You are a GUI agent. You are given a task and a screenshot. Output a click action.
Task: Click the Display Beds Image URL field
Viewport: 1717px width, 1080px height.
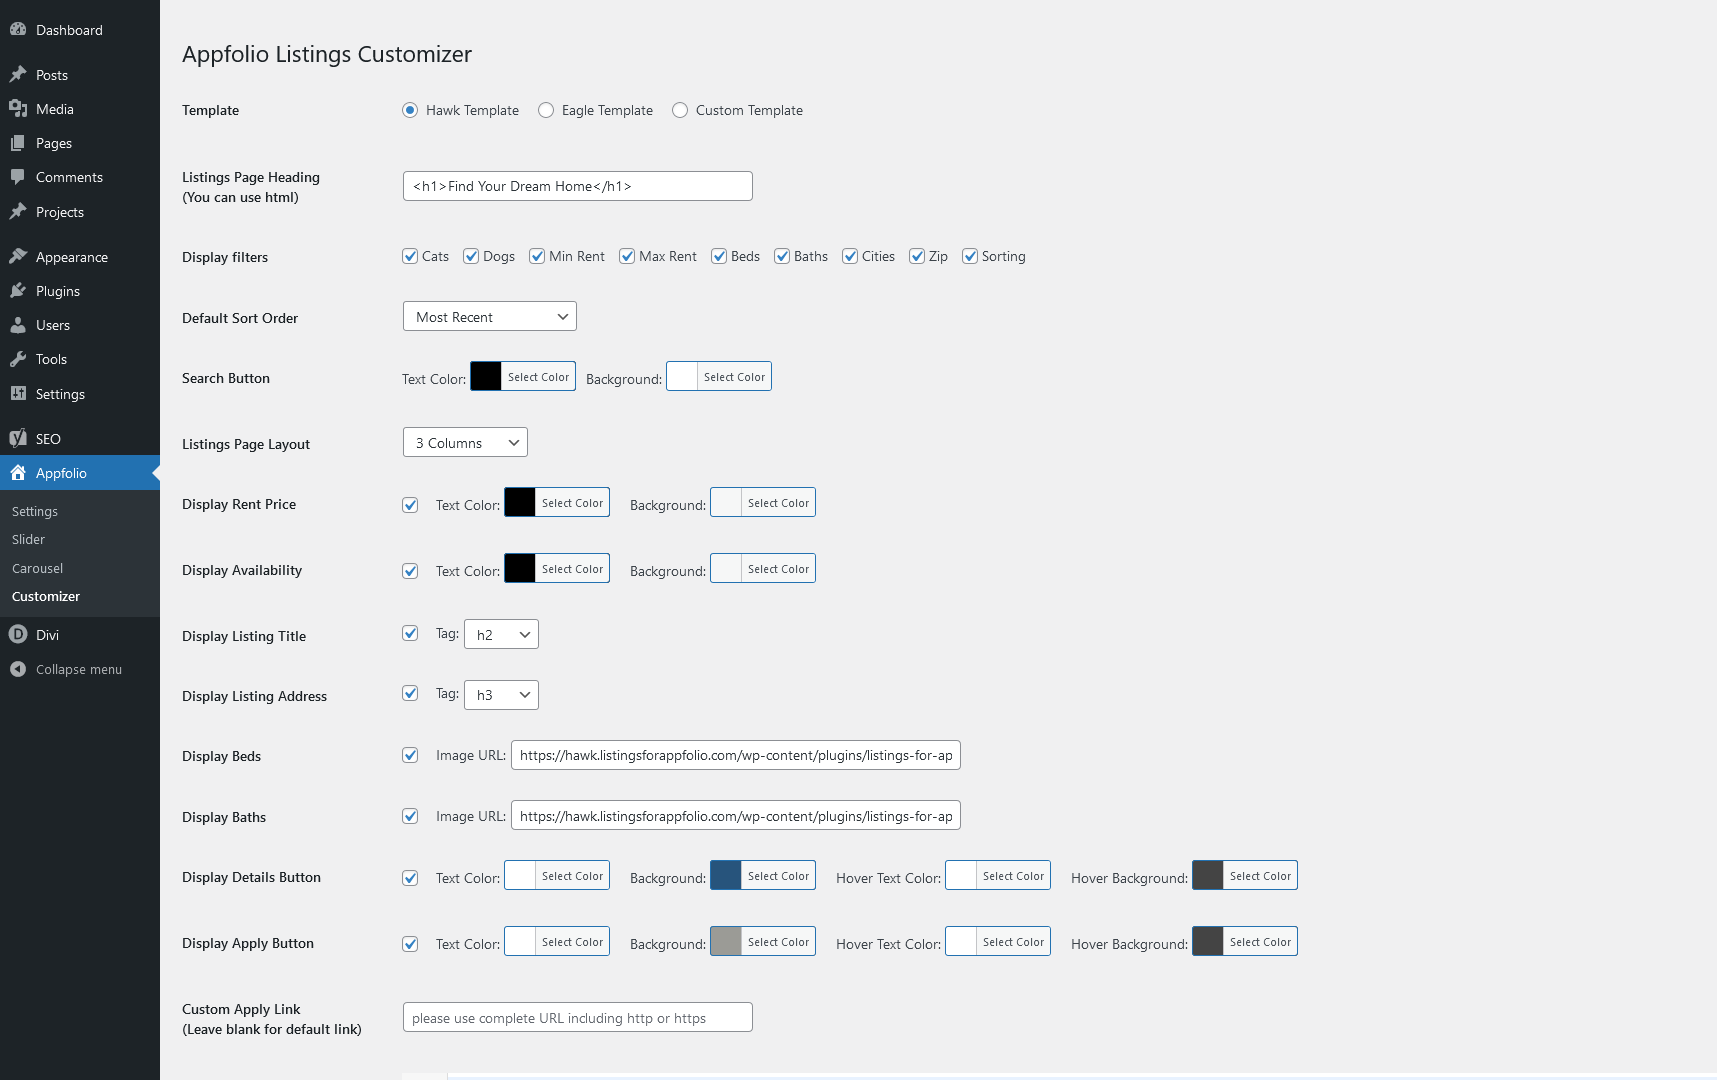tap(736, 755)
